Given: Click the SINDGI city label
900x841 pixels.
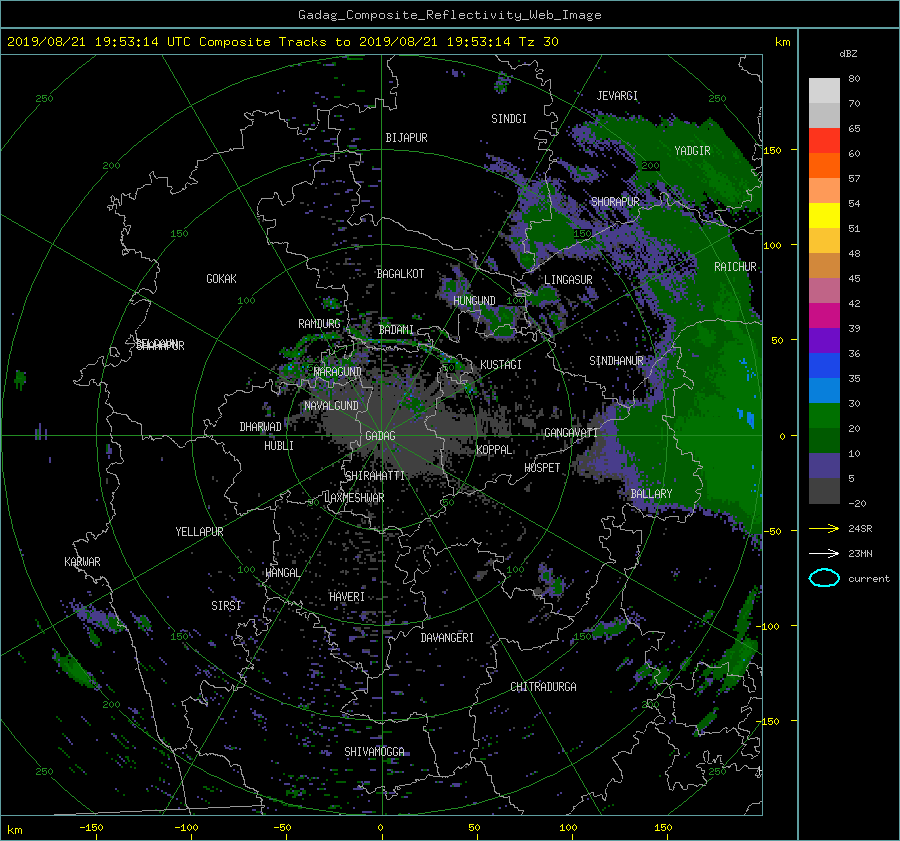Looking at the screenshot, I should point(509,119).
